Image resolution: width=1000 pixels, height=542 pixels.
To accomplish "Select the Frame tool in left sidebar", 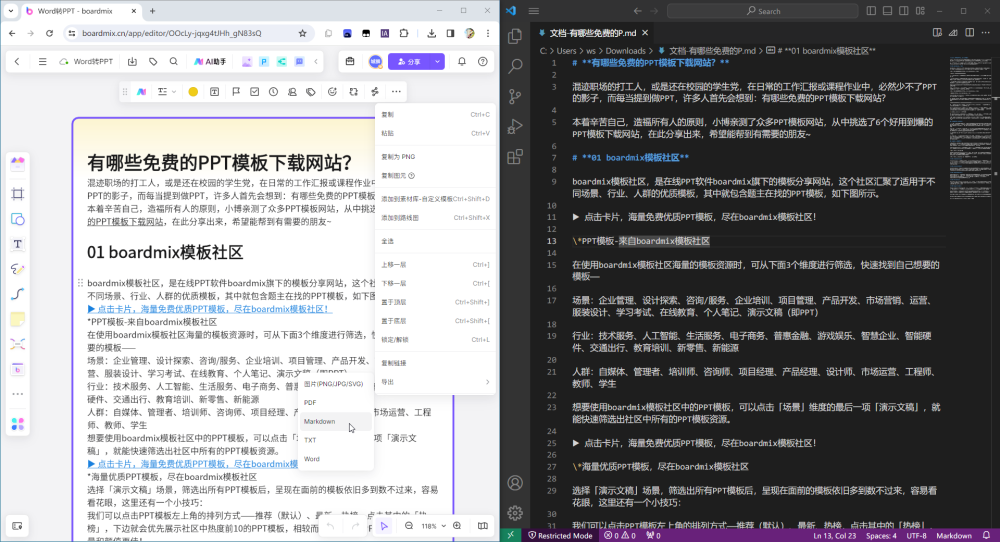I will click(x=17, y=193).
